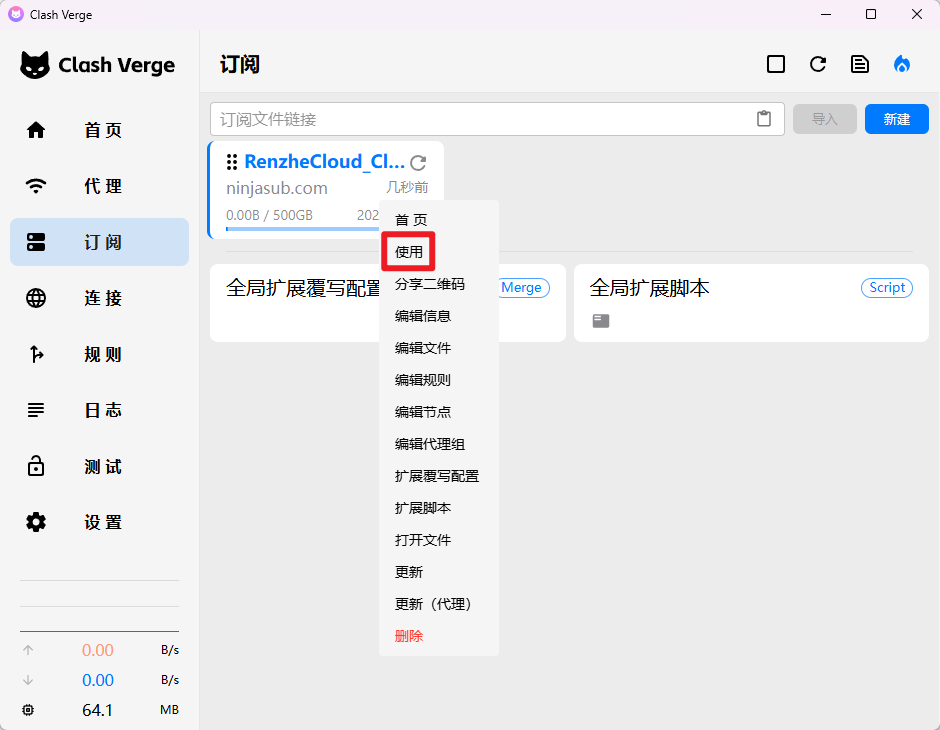Screen dimensions: 940x730
Task: Open the 规则 rules page
Action: click(100, 354)
